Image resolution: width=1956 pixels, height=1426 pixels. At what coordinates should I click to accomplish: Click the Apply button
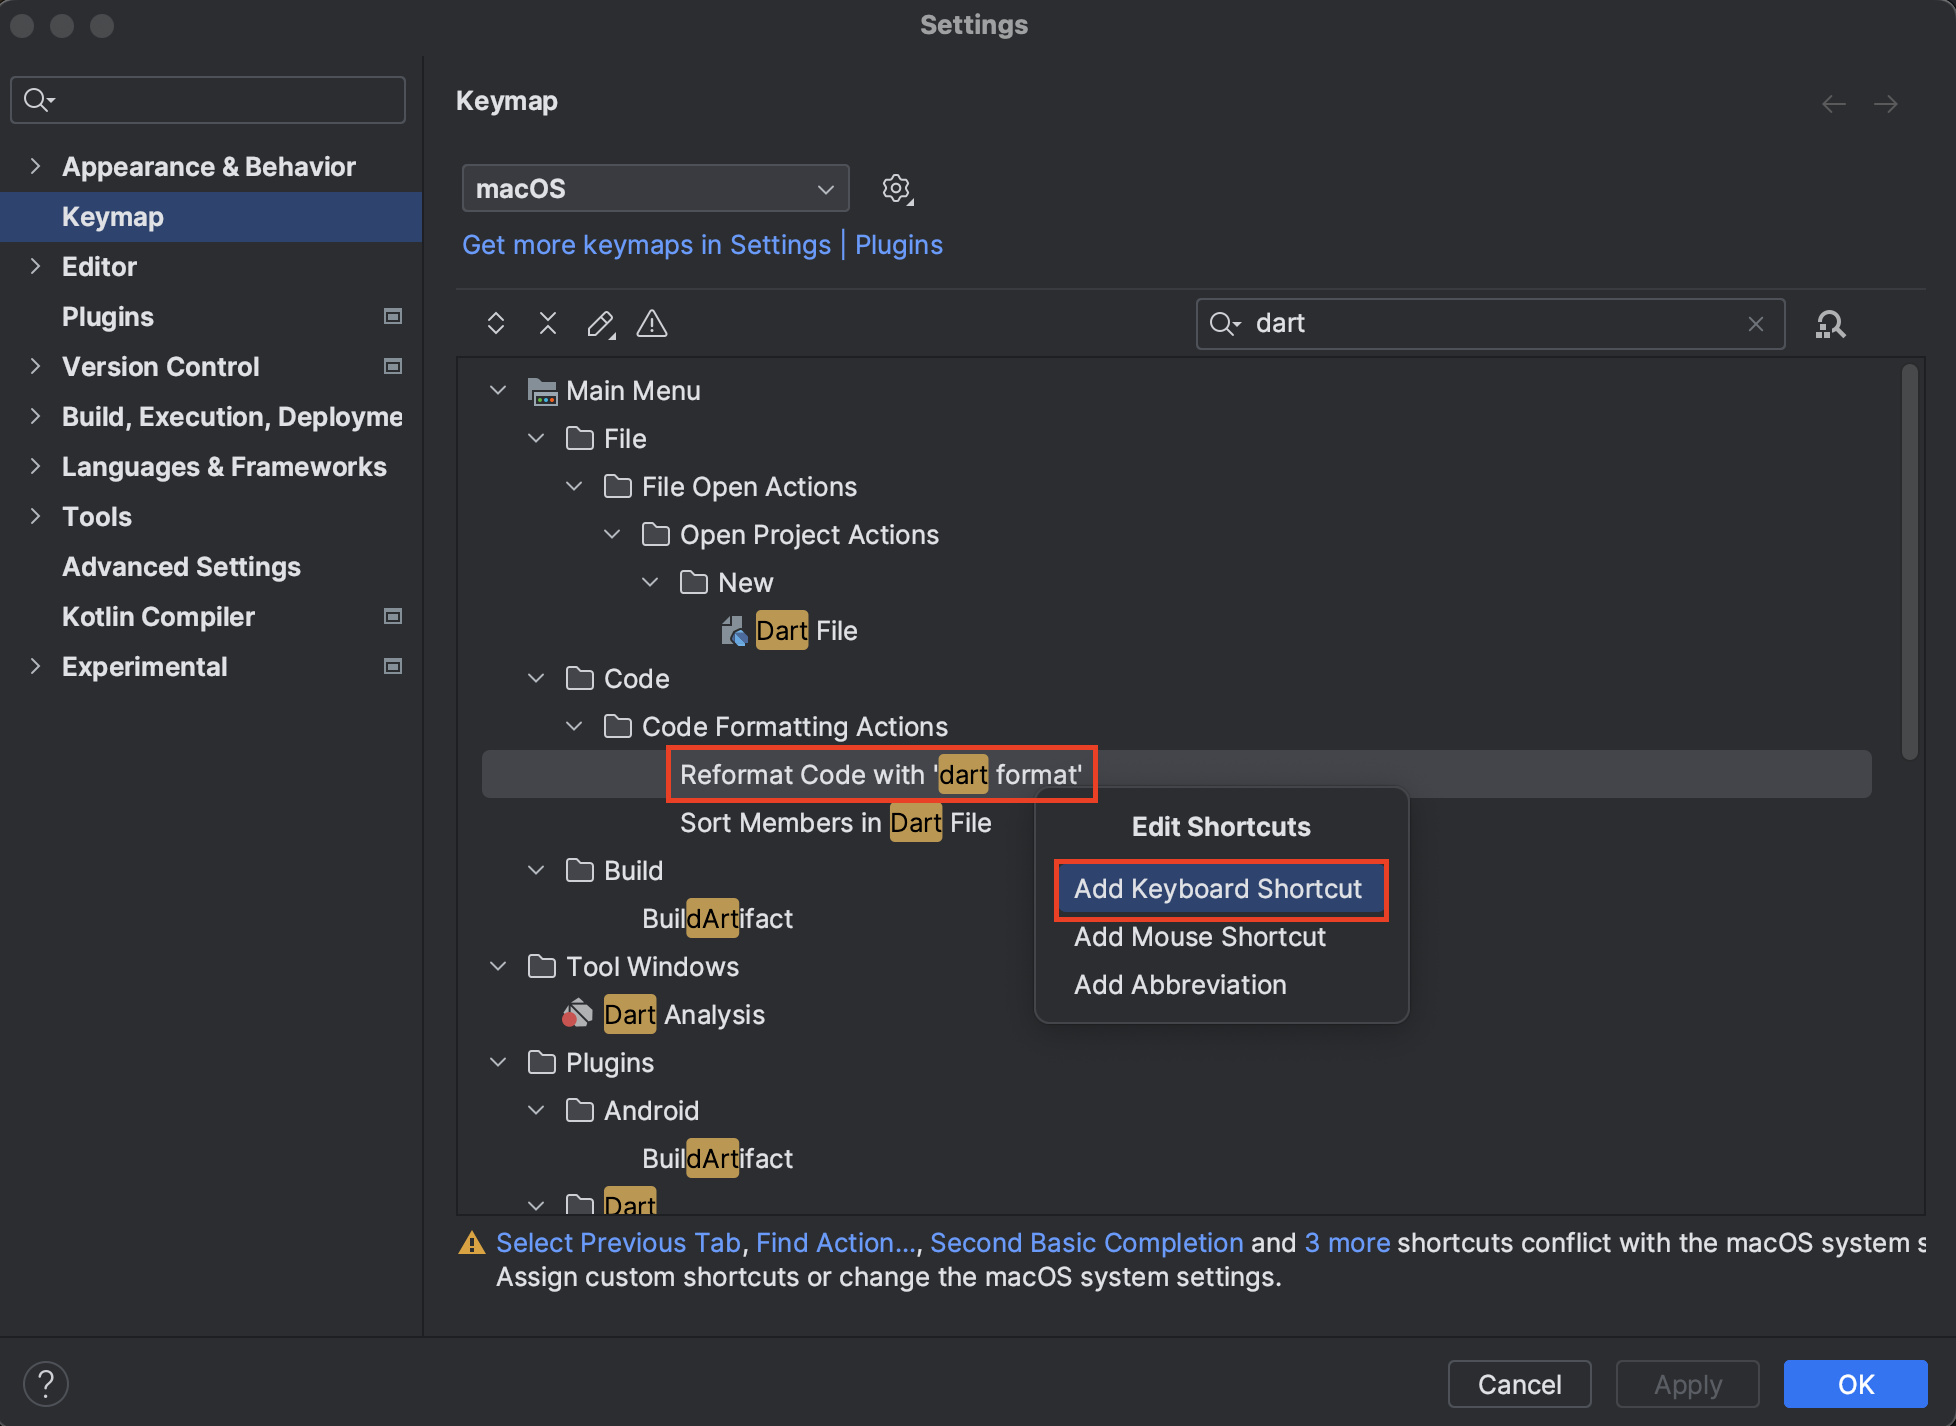click(1688, 1384)
